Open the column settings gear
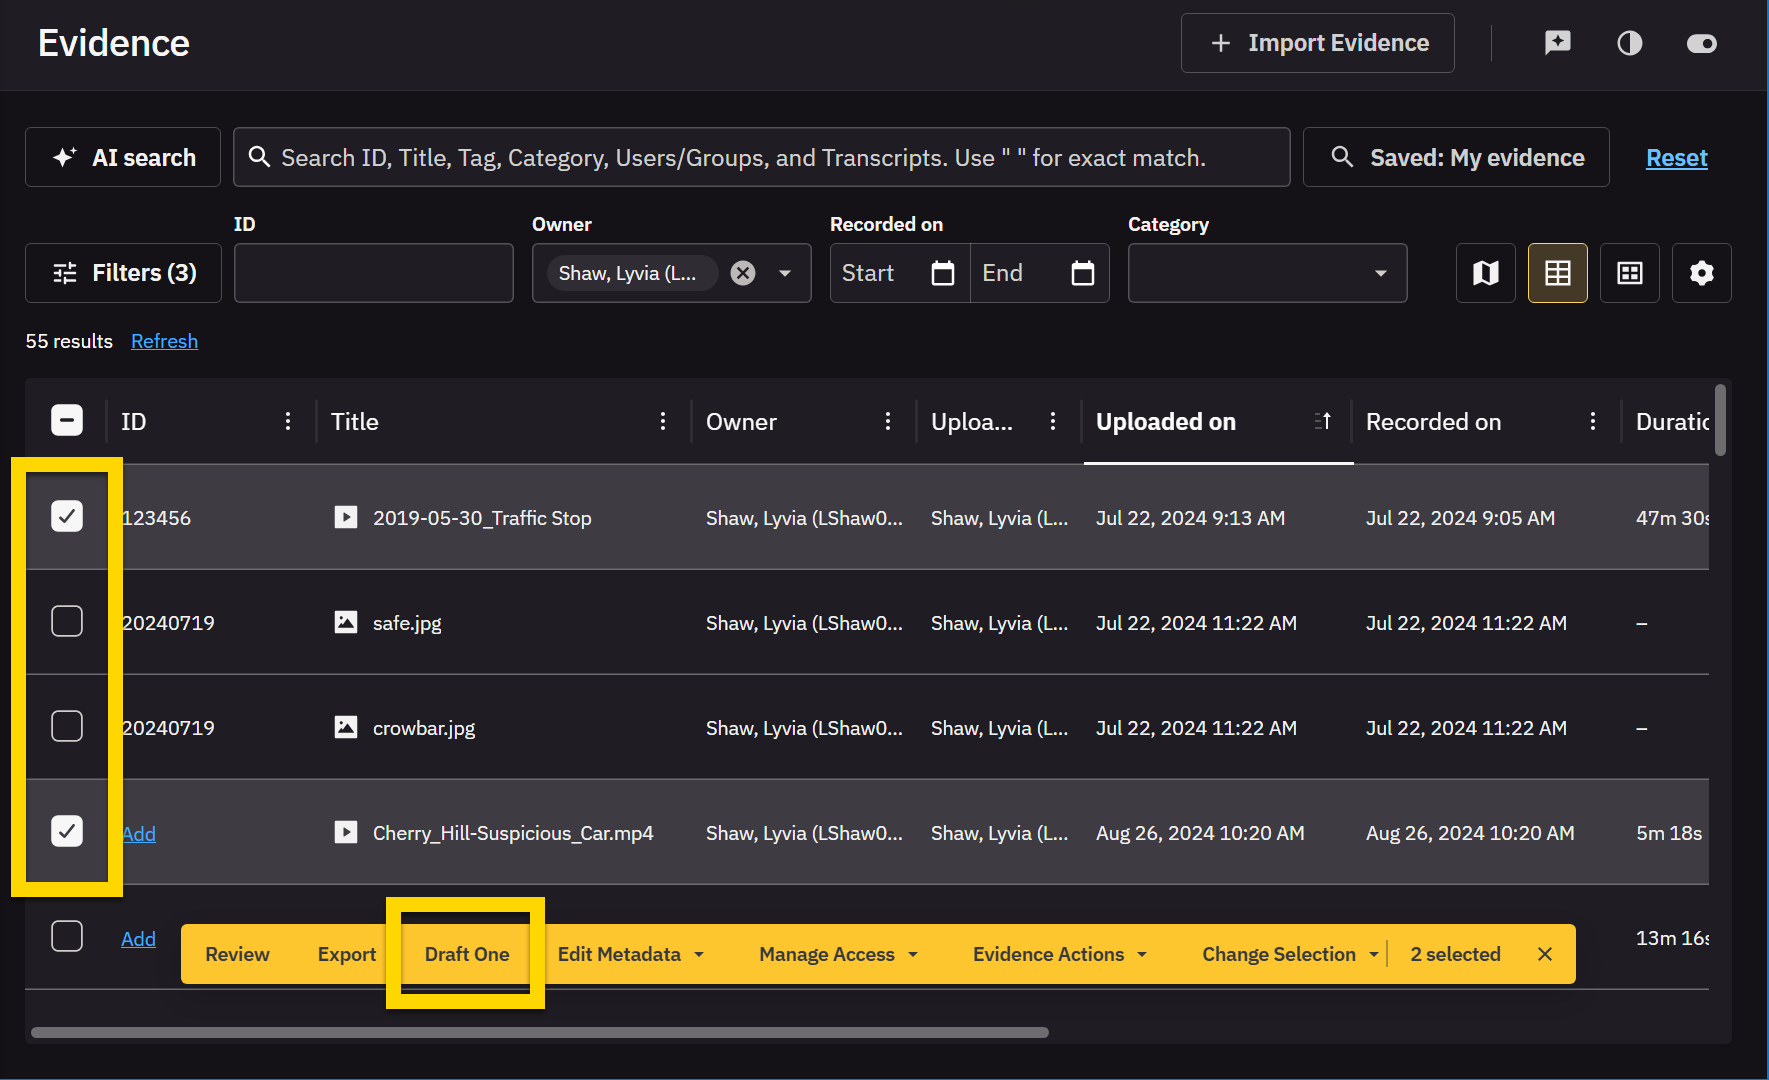Screen dimensions: 1769x1080 click(x=1701, y=273)
